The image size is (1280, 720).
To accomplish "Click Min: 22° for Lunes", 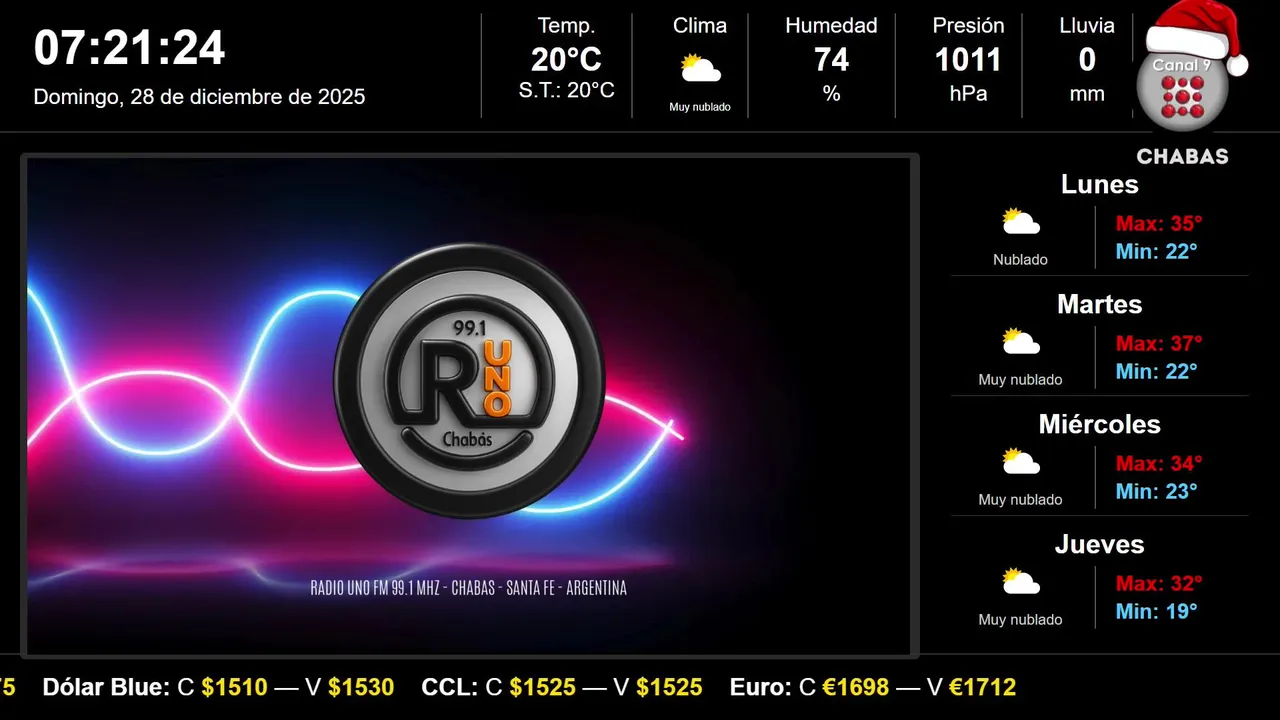I will 1156,251.
